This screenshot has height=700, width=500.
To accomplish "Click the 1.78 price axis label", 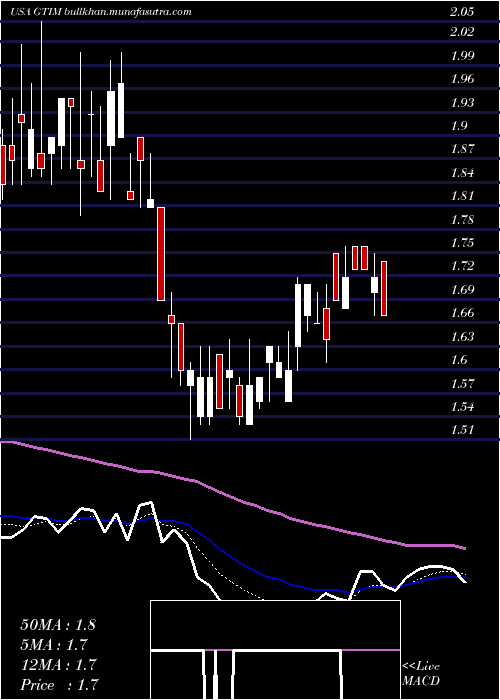I will (x=462, y=220).
